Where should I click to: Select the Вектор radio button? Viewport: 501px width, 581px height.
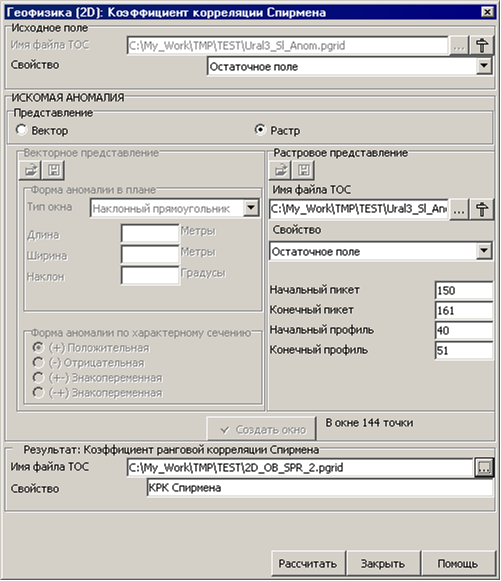[21, 130]
